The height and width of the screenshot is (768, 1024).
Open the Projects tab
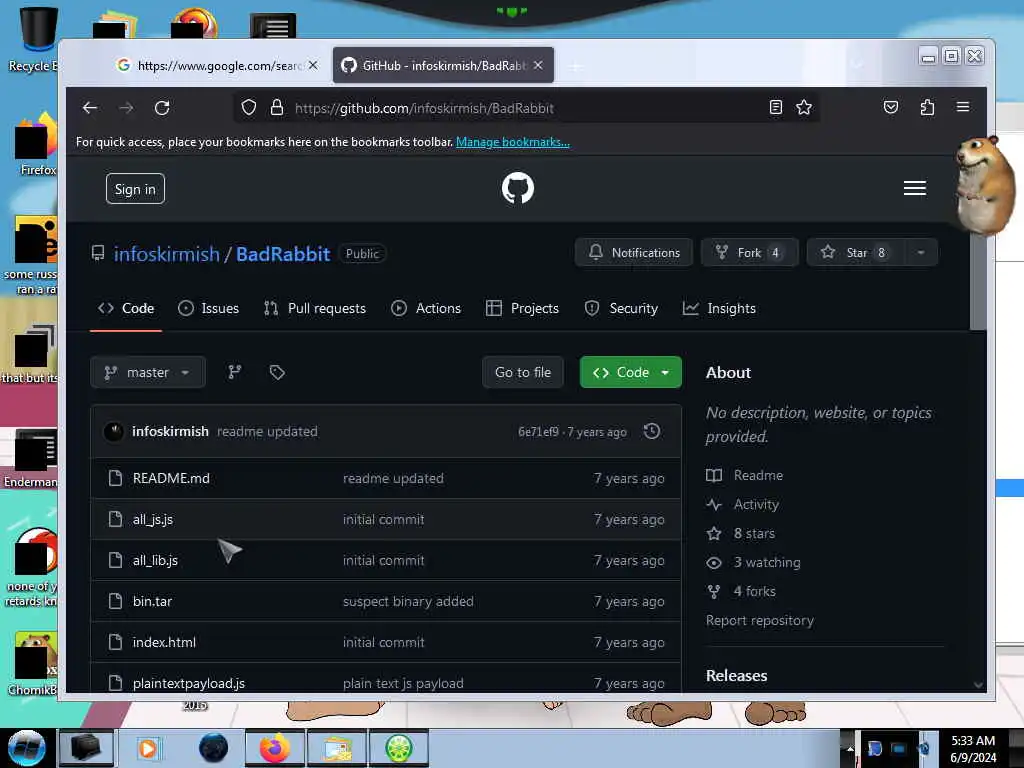click(x=523, y=308)
